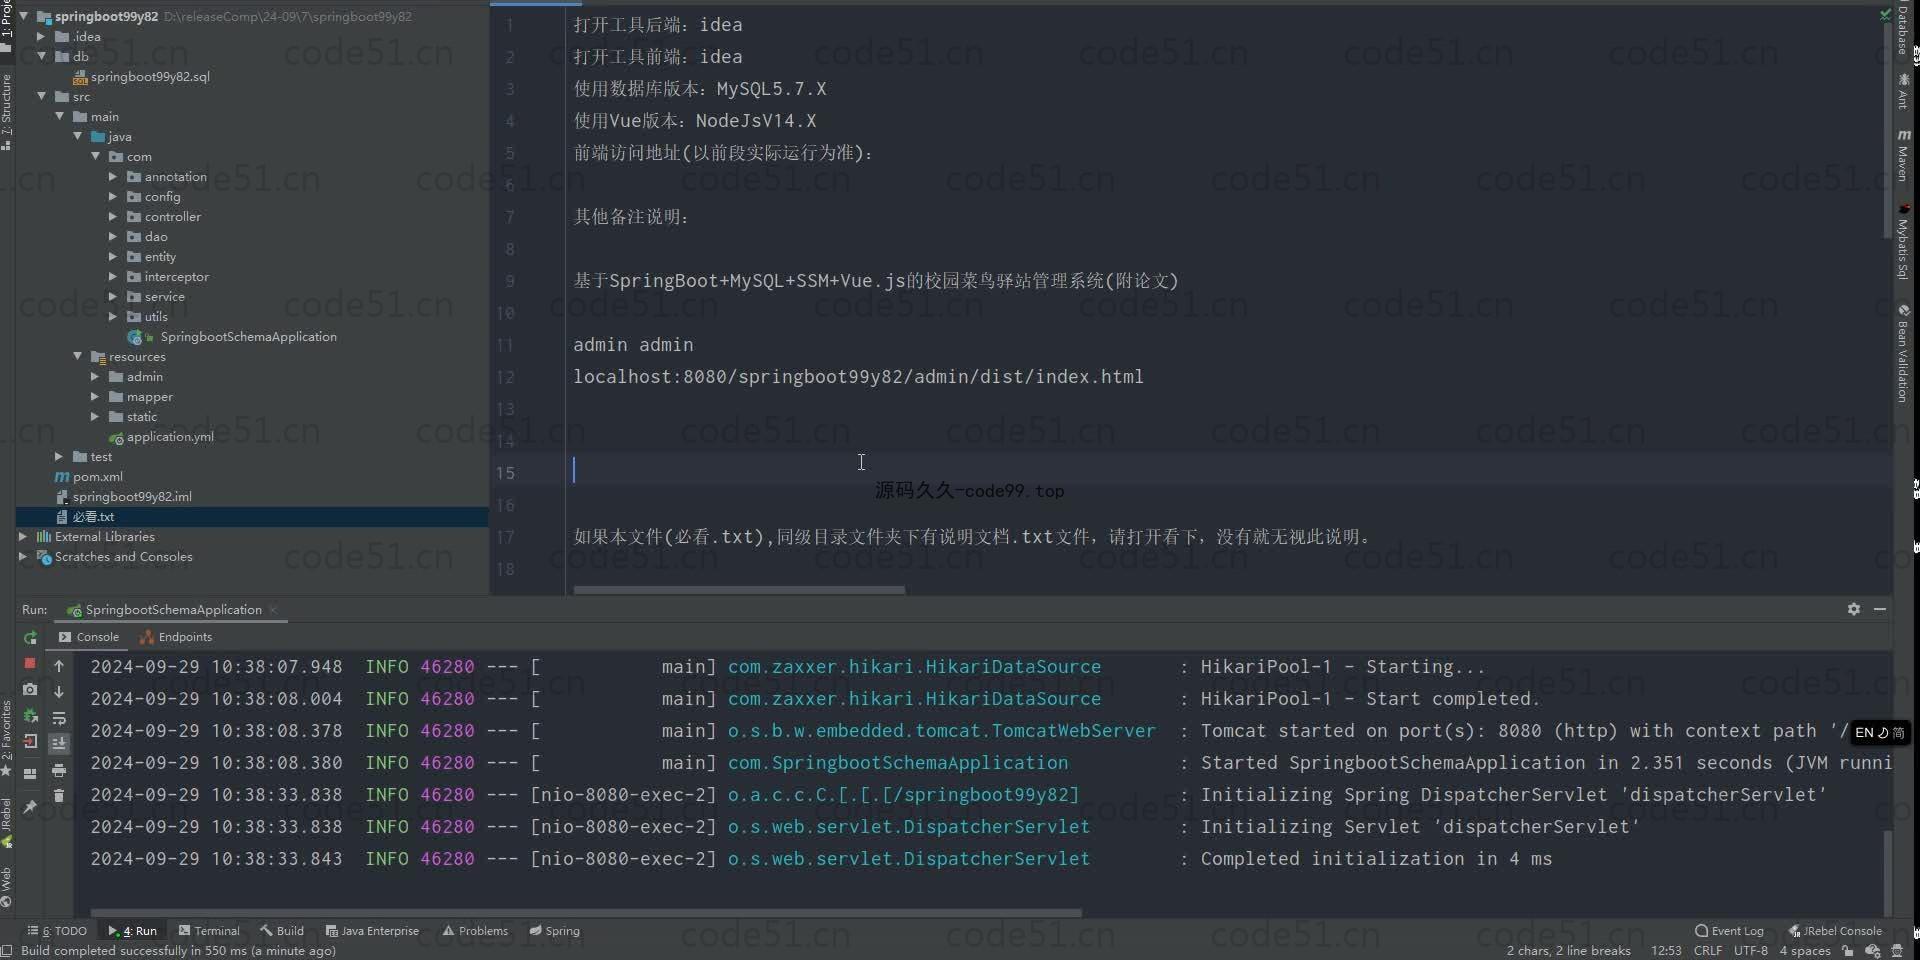1920x960 pixels.
Task: Select SpringbootSchemaApplication class in tree
Action: click(232, 336)
